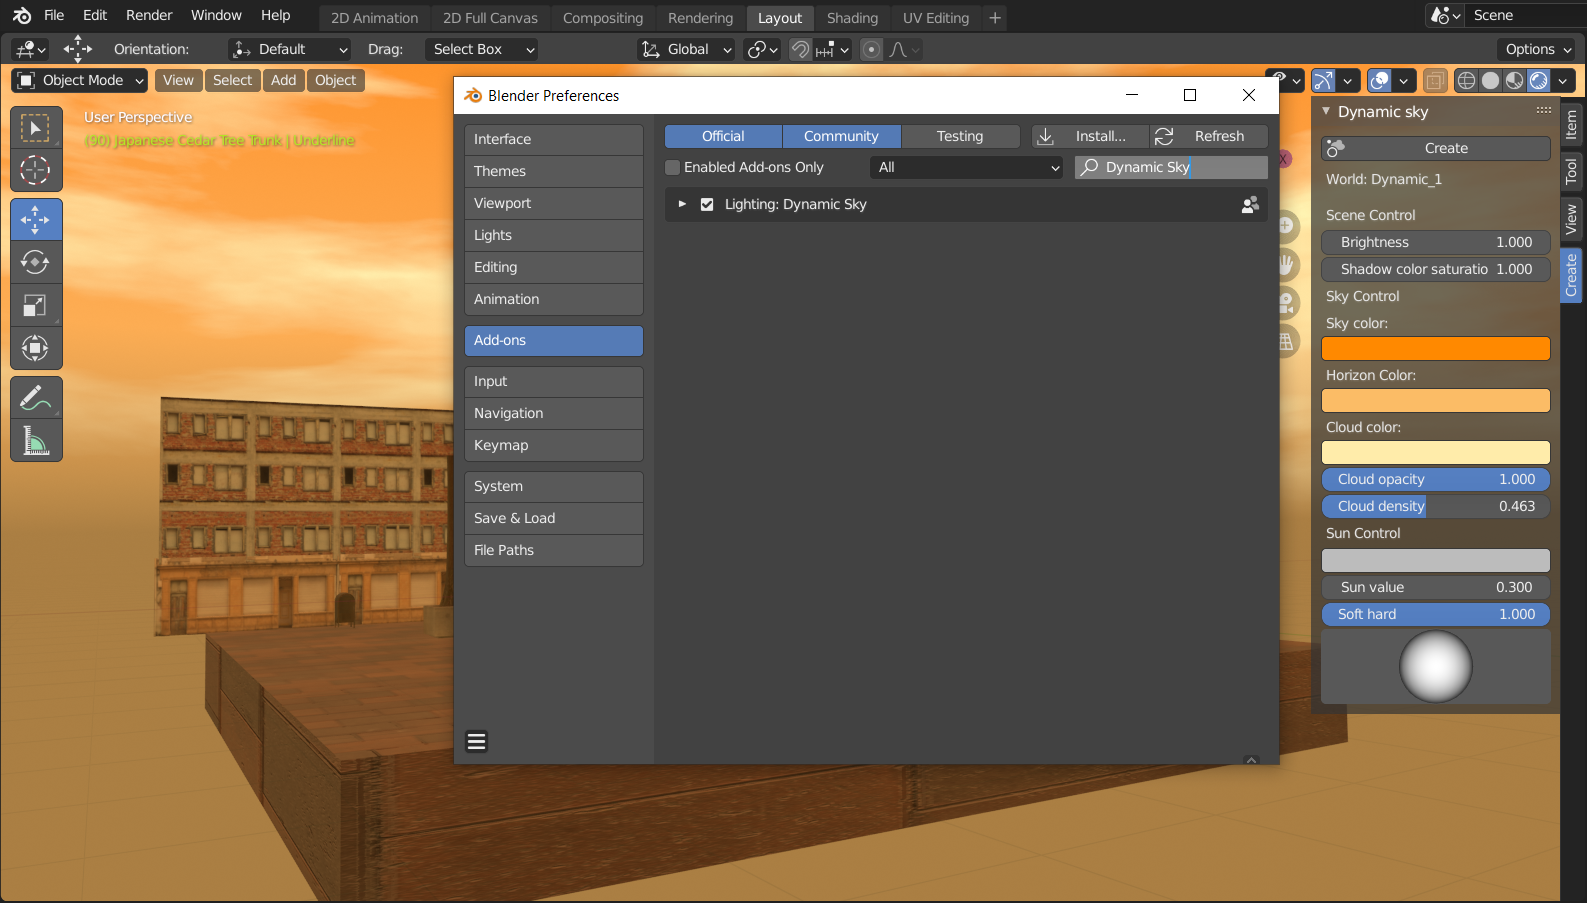Viewport: 1587px width, 903px height.
Task: Open the viewport Add menu button
Action: pos(284,81)
